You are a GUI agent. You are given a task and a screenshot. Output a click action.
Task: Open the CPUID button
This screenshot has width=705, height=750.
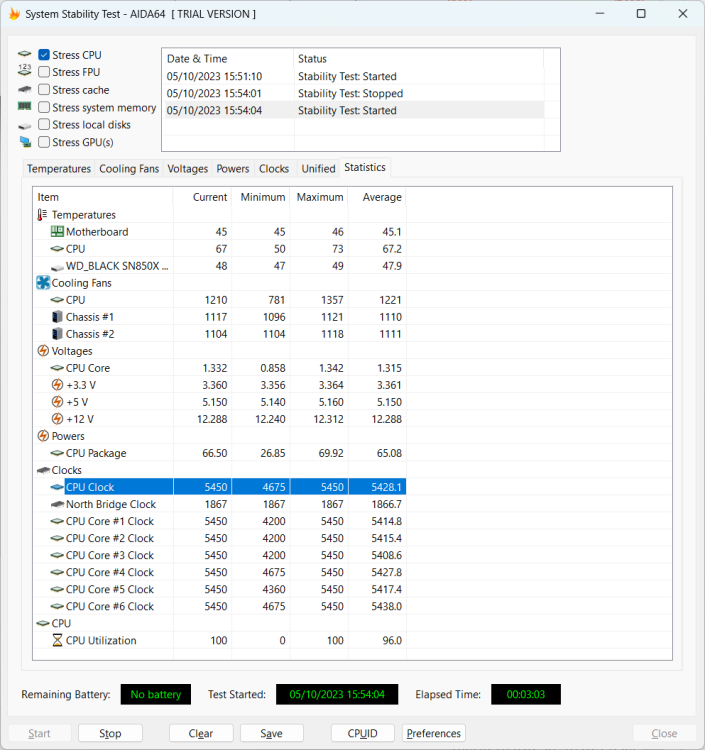pyautogui.click(x=363, y=733)
